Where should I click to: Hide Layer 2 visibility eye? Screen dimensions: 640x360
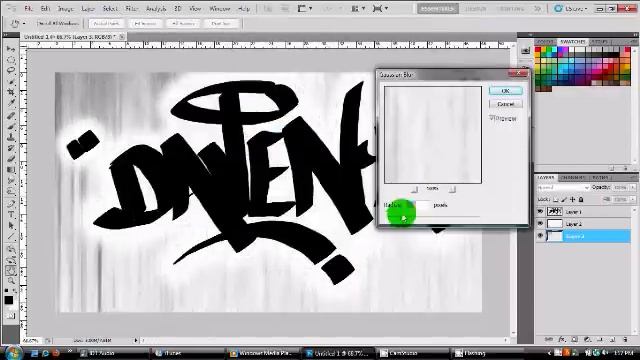[x=540, y=224]
